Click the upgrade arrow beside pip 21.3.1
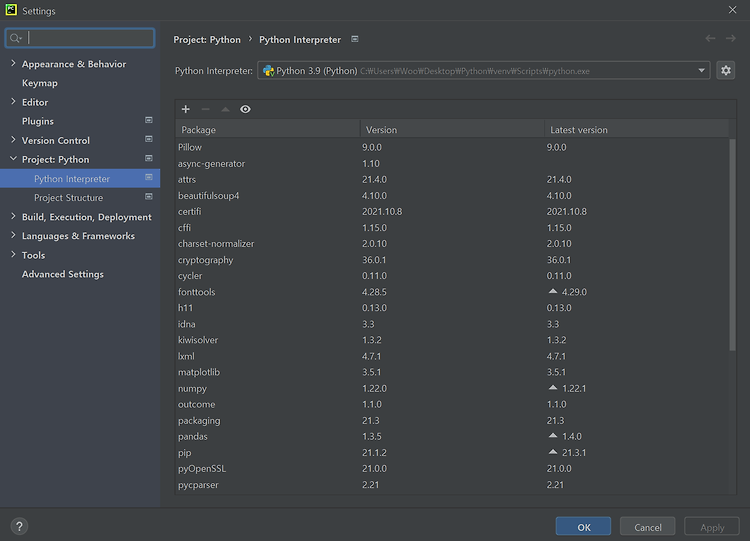Image resolution: width=750 pixels, height=541 pixels. pyautogui.click(x=553, y=452)
